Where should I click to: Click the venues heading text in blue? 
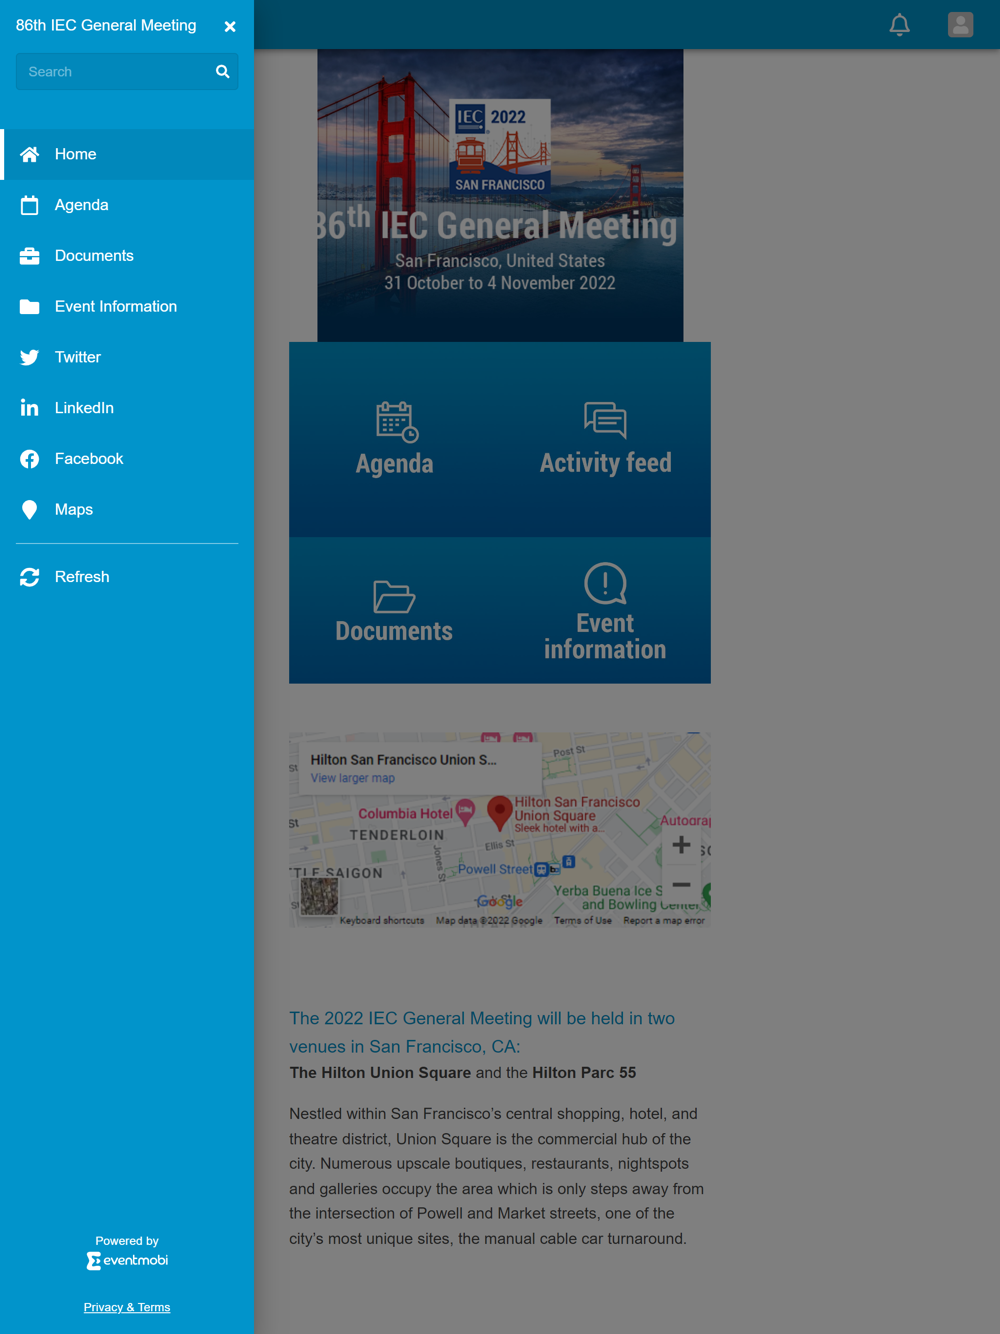[482, 1032]
